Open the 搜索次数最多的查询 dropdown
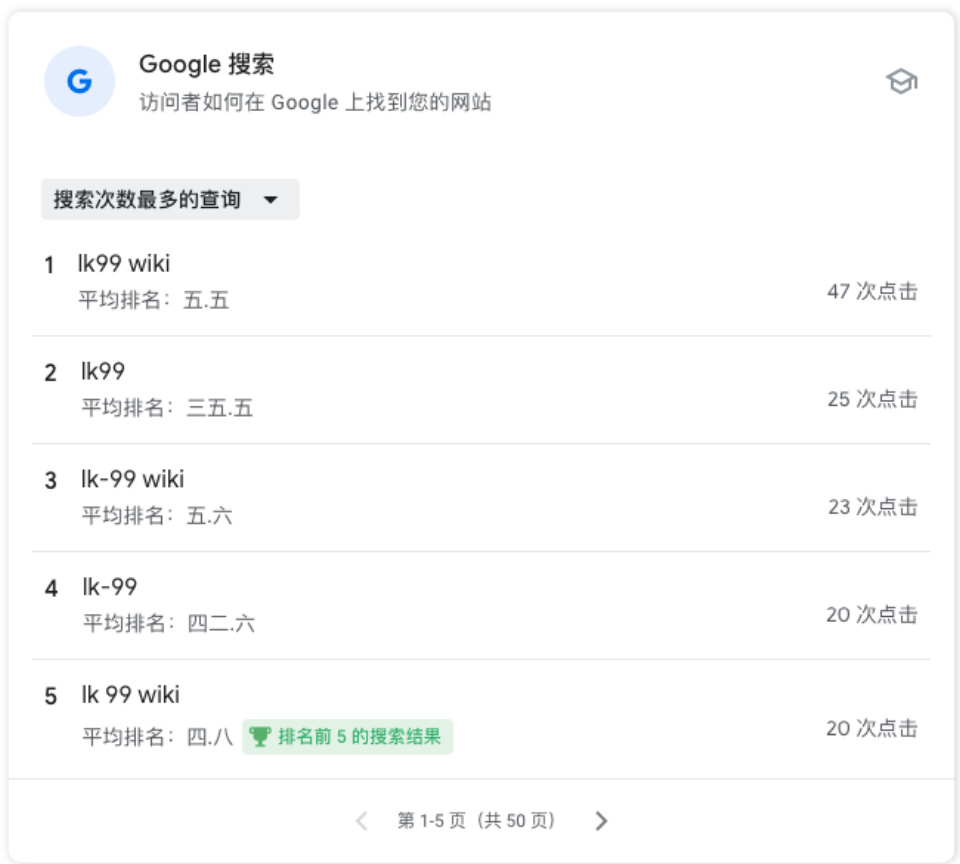 pos(170,200)
